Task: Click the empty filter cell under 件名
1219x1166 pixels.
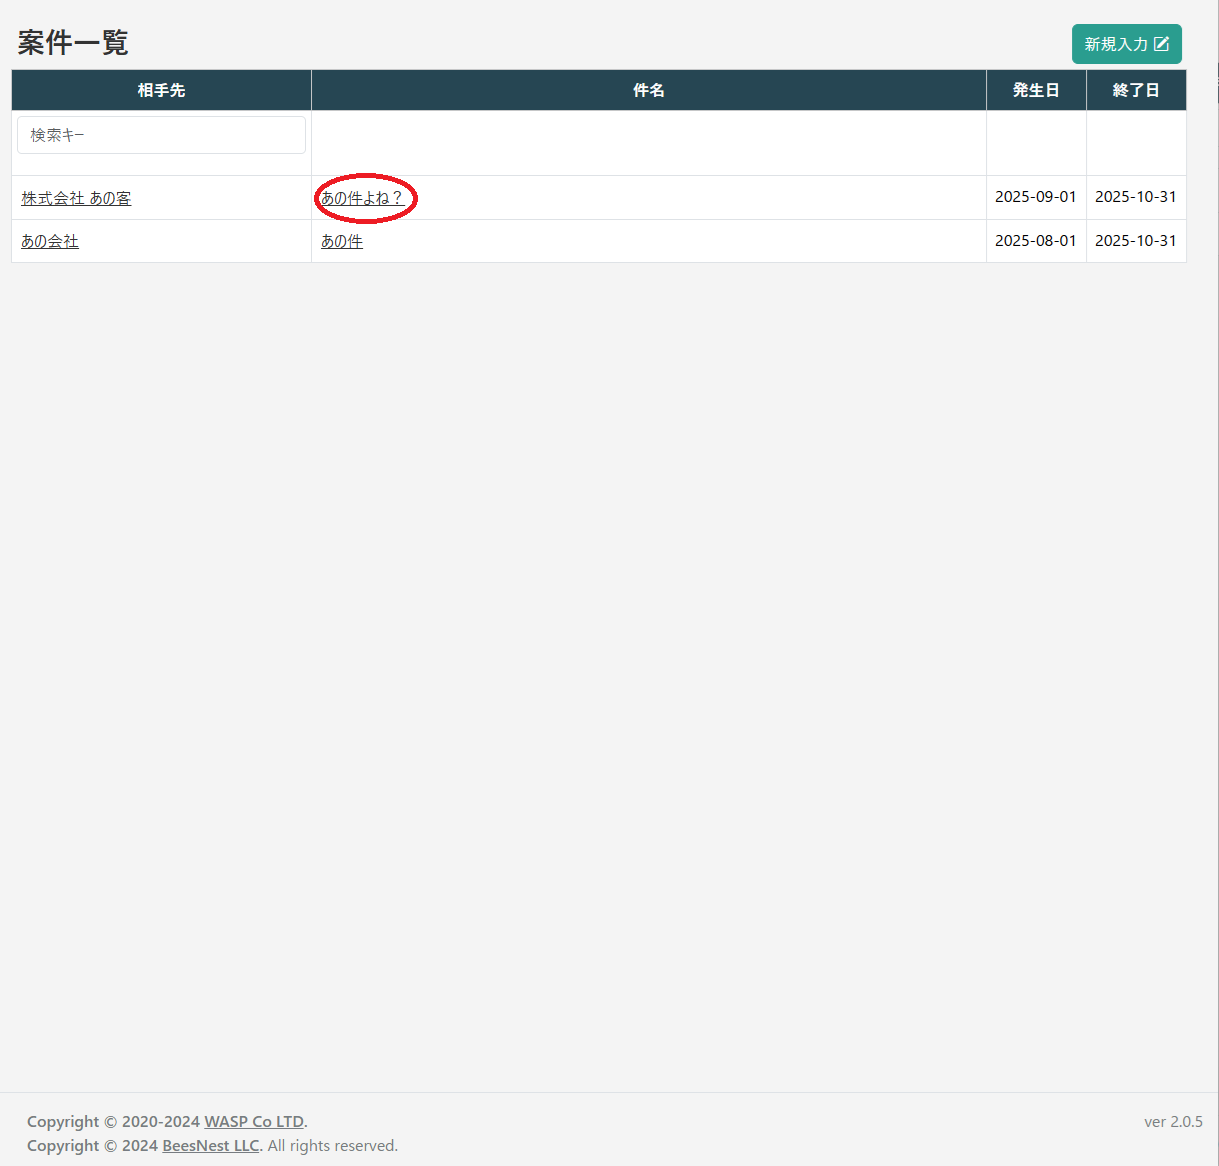Action: click(x=648, y=143)
